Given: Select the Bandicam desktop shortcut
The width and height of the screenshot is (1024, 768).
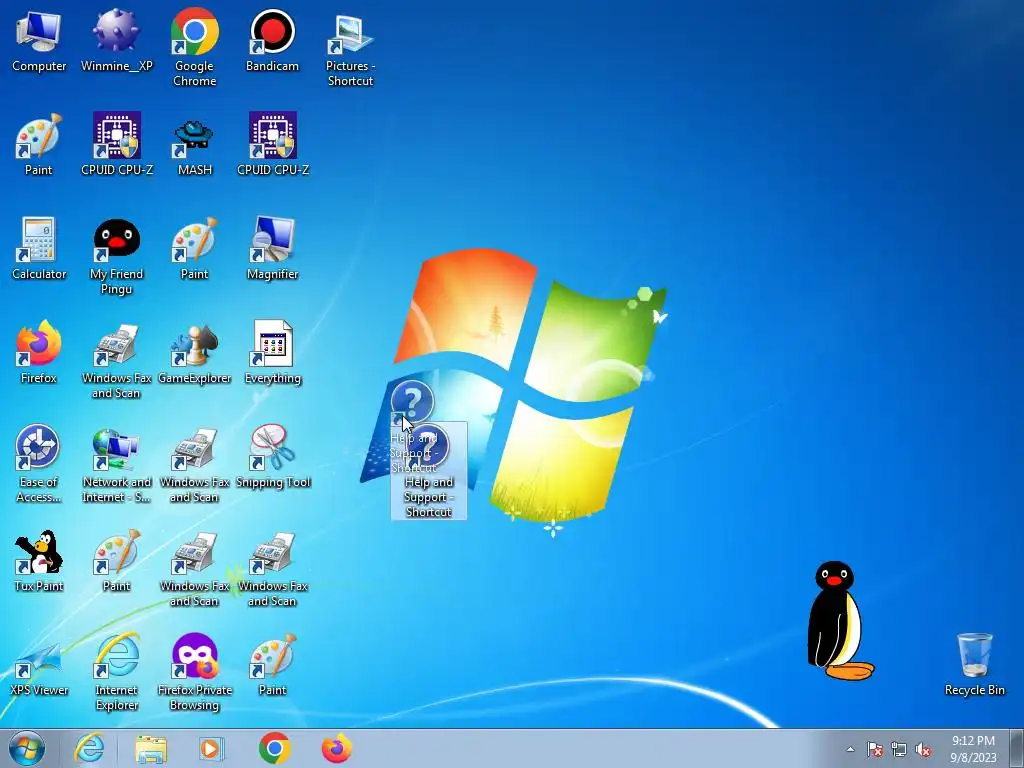Looking at the screenshot, I should 272,40.
